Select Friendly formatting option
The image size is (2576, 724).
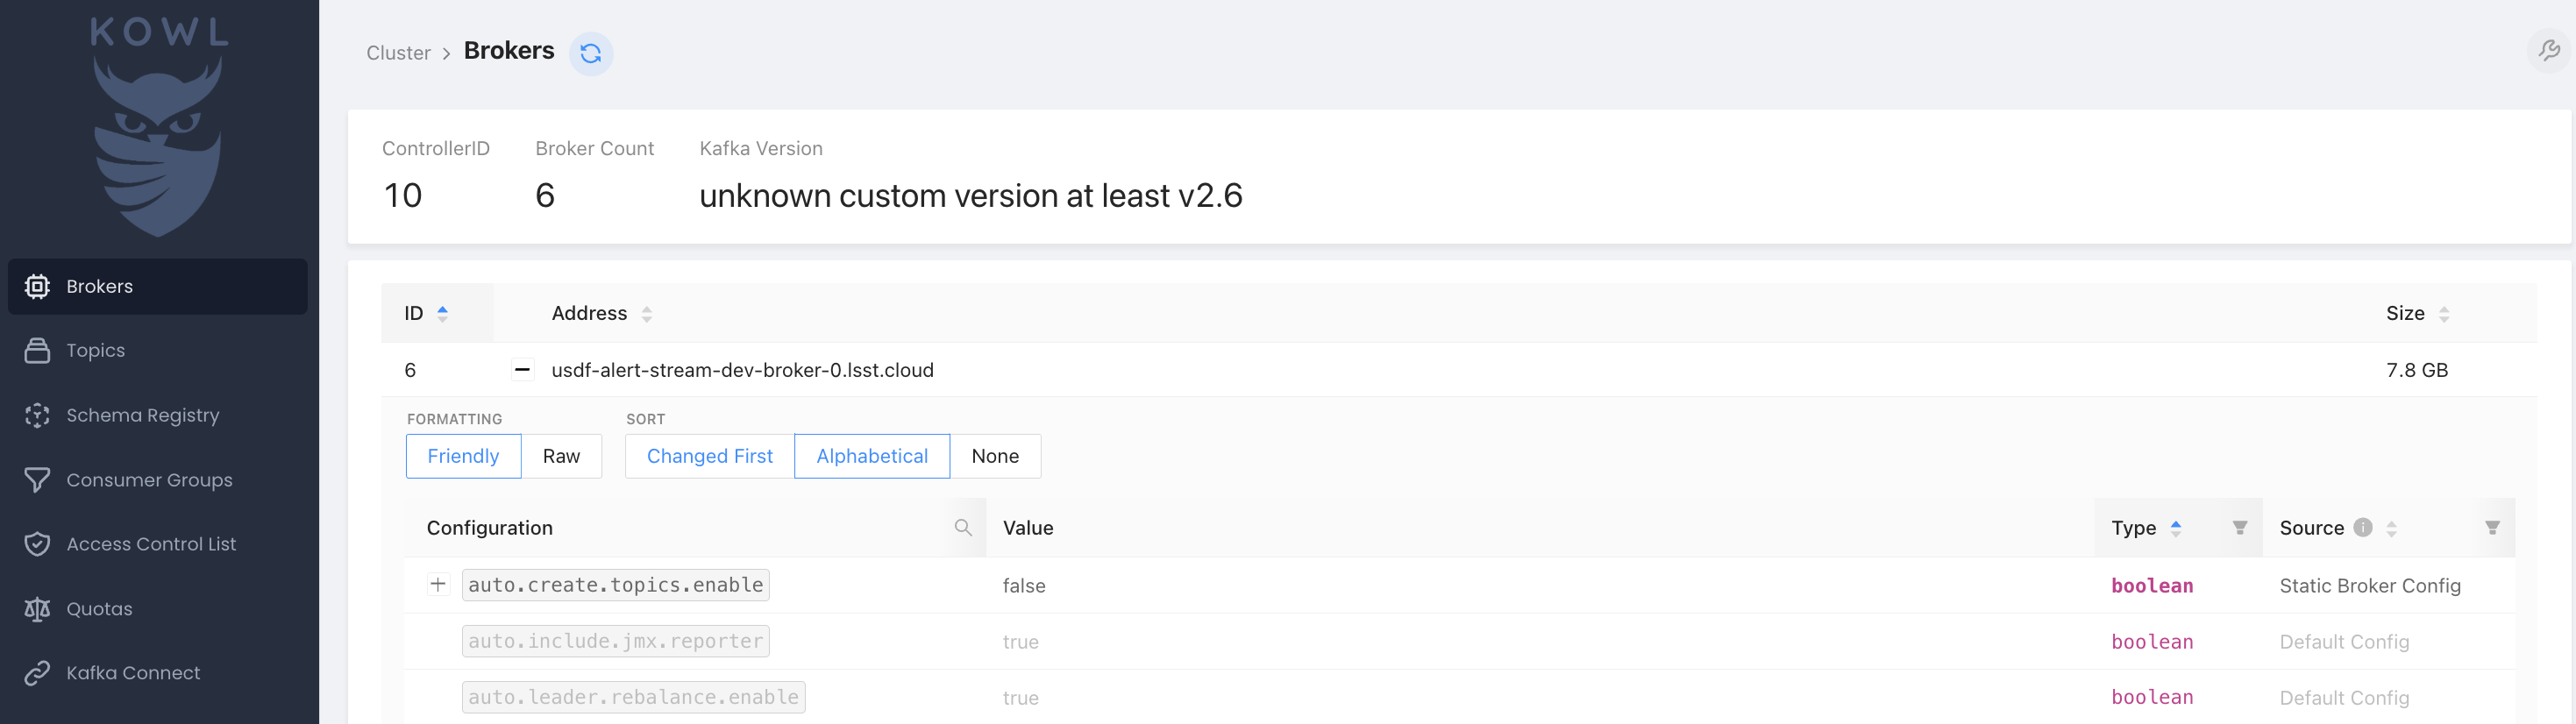(463, 456)
